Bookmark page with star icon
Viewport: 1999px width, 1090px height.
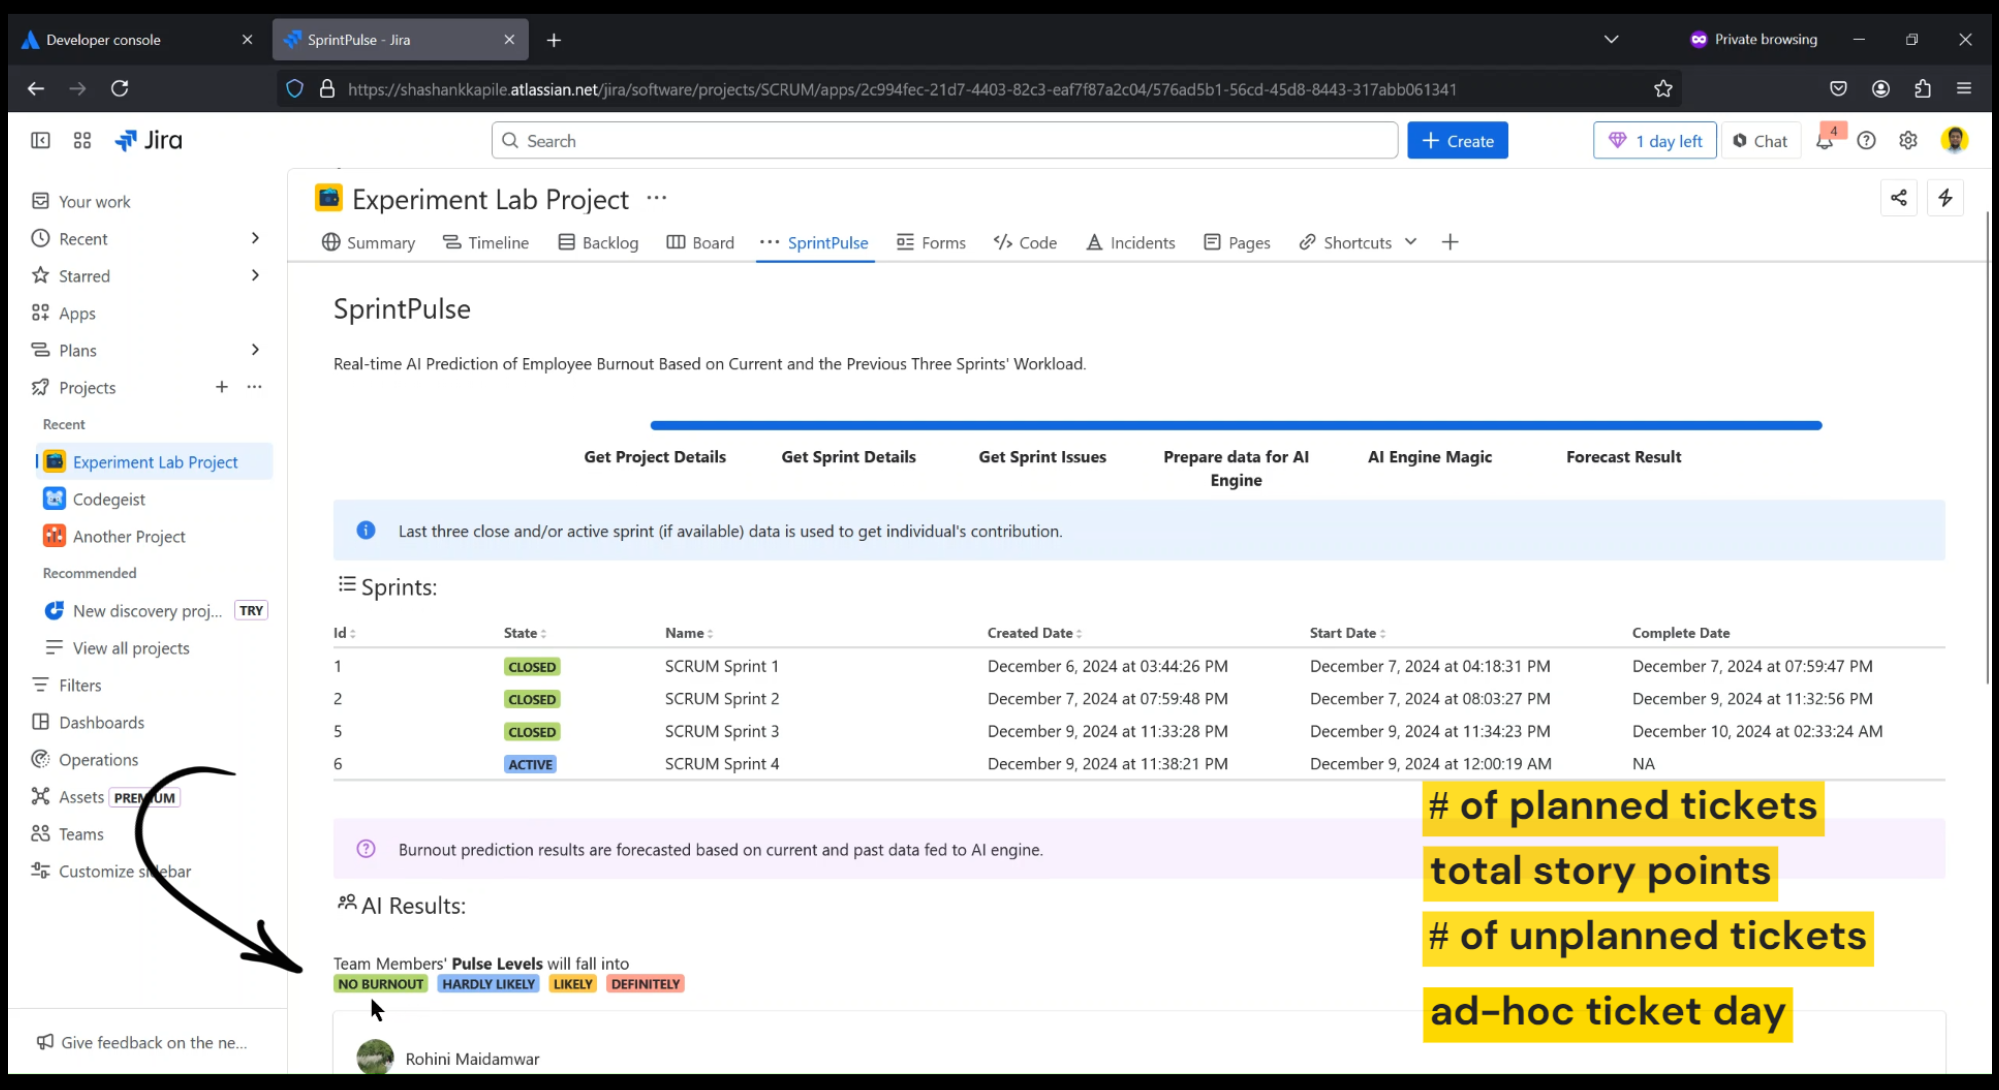point(1663,89)
